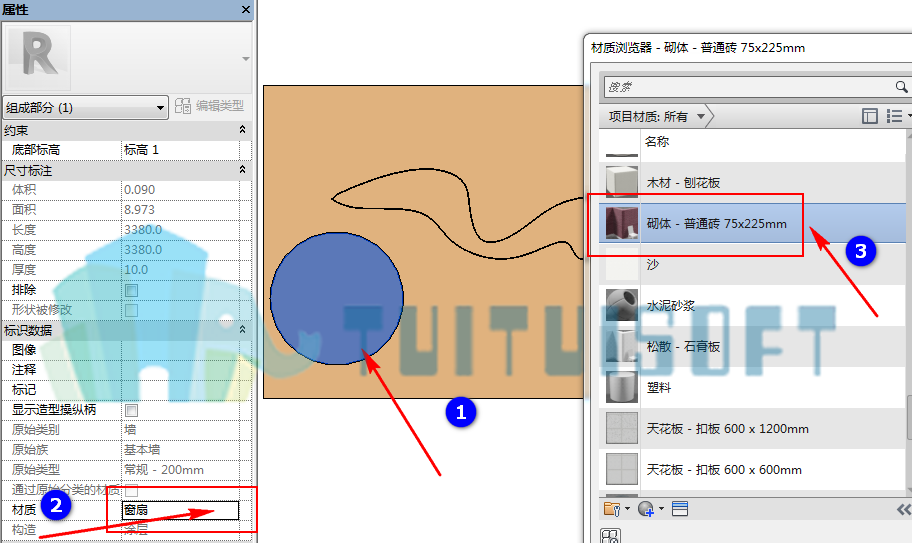
Task: Click the 图像 property value cell
Action: (x=180, y=350)
